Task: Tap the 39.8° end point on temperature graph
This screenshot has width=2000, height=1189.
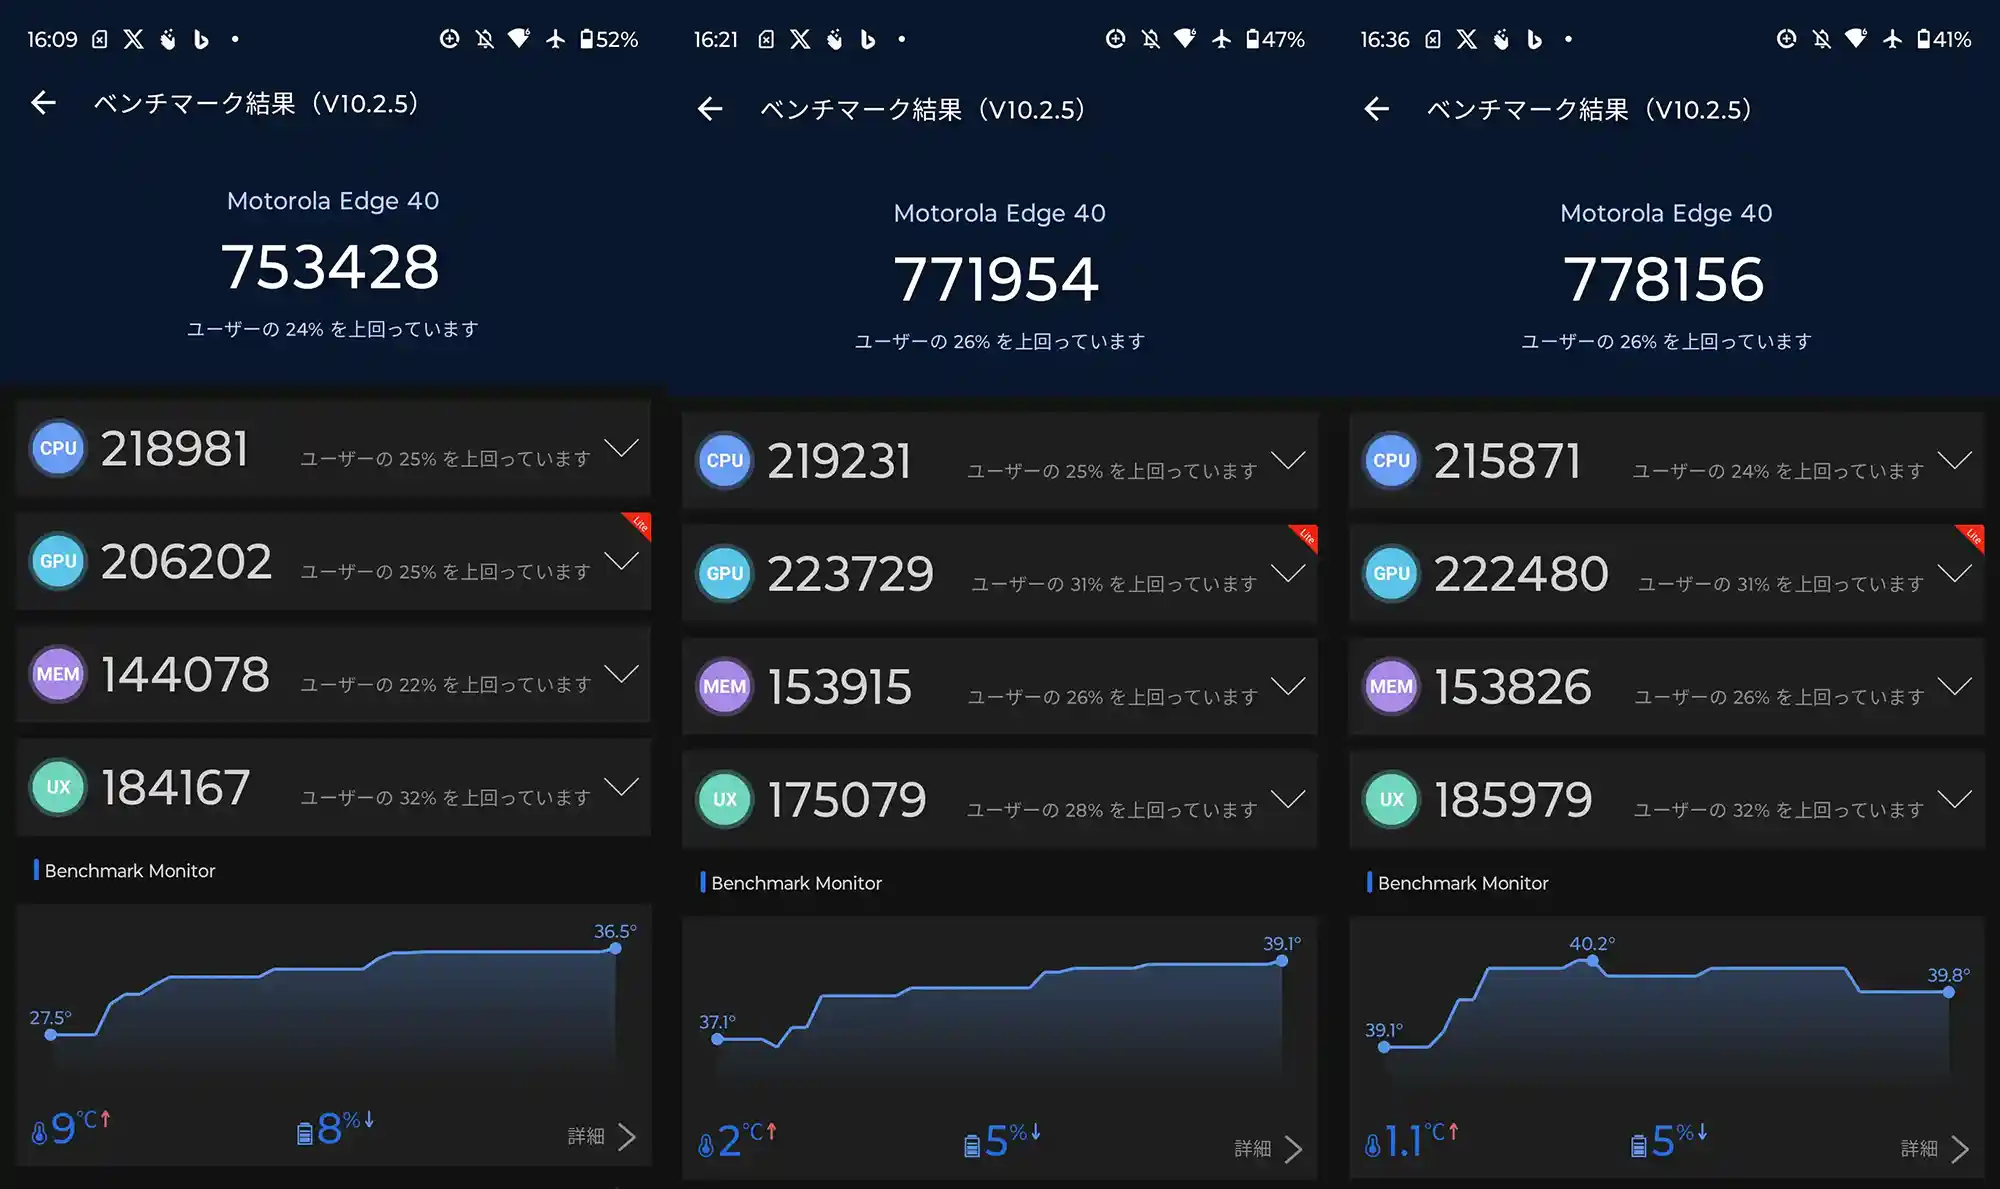Action: 1948,992
